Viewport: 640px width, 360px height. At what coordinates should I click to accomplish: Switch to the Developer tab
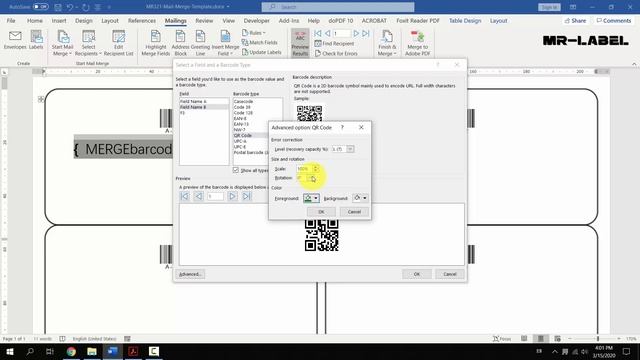point(256,20)
